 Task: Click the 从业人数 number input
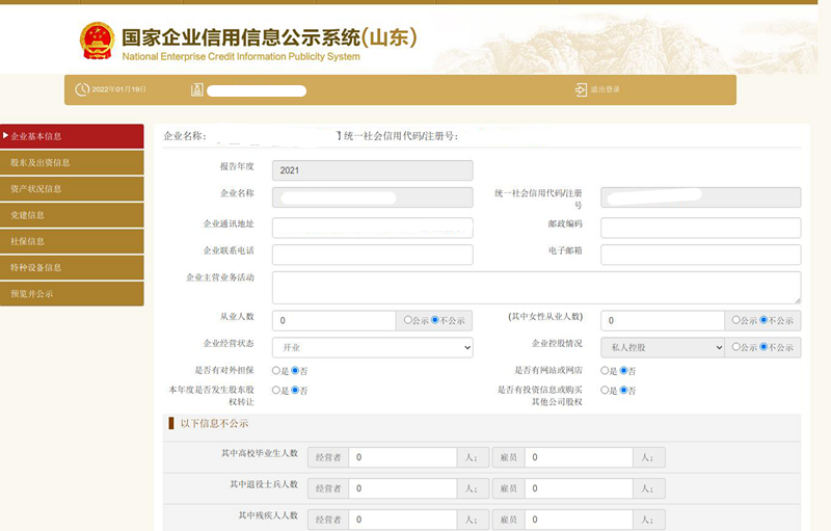click(334, 321)
